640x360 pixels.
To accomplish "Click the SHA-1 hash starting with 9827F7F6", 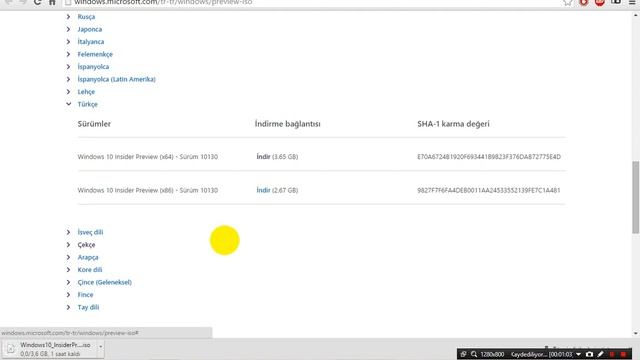I will coord(489,190).
